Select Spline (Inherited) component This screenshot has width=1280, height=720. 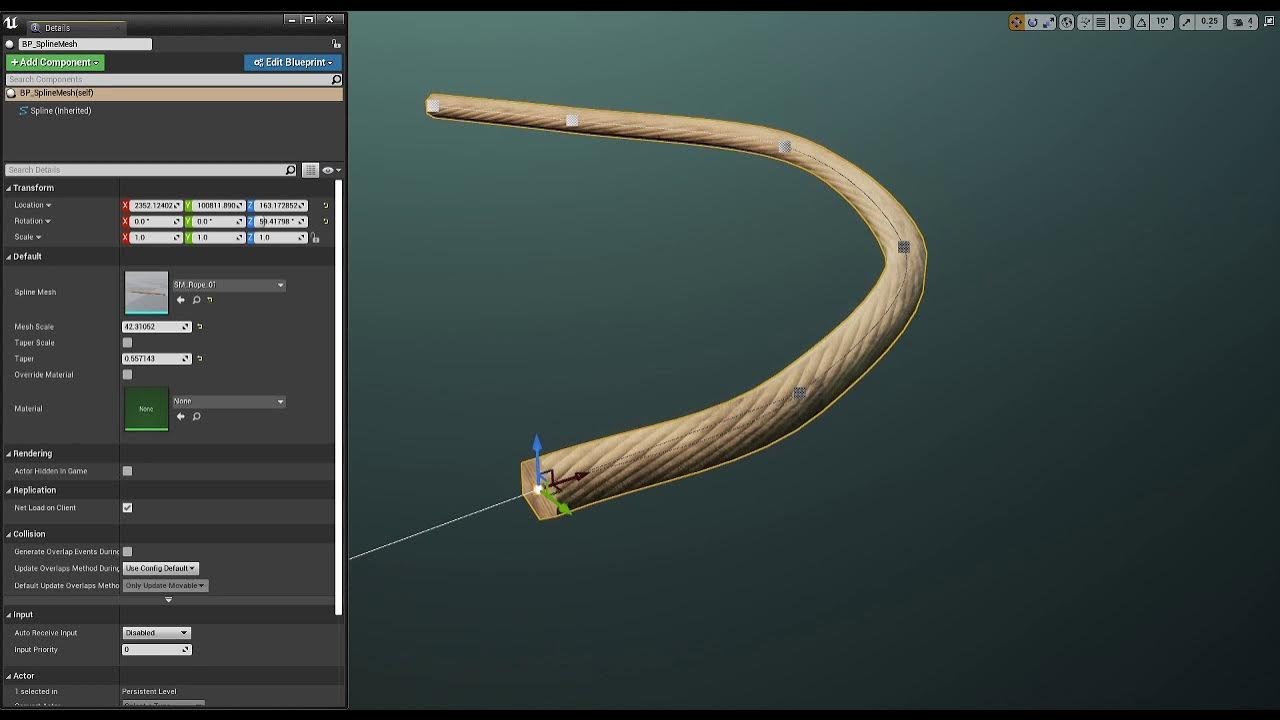click(x=60, y=111)
